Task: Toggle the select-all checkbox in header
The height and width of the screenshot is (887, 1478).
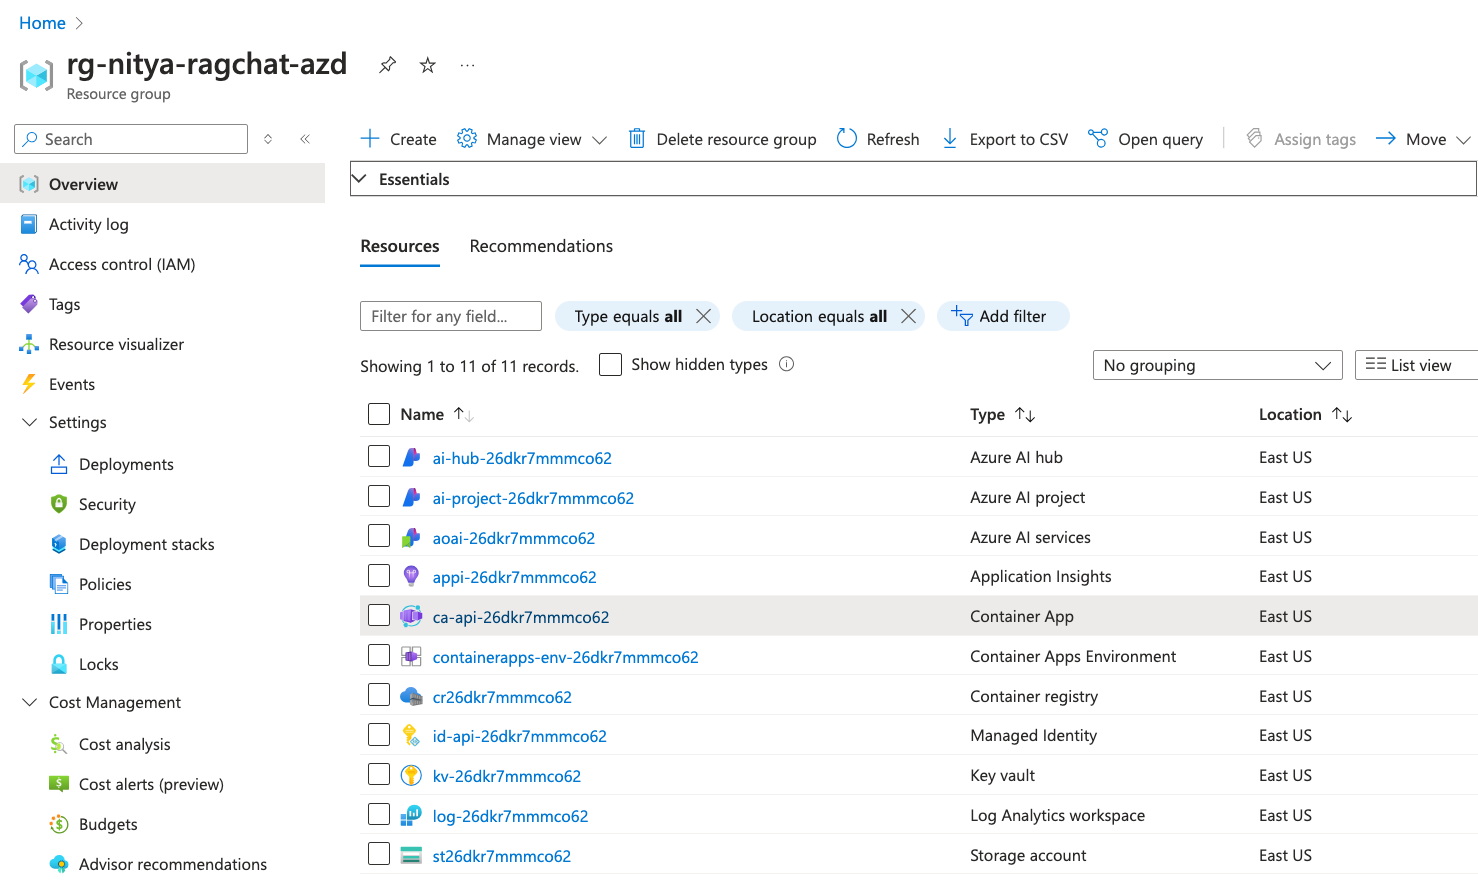Action: [x=379, y=414]
